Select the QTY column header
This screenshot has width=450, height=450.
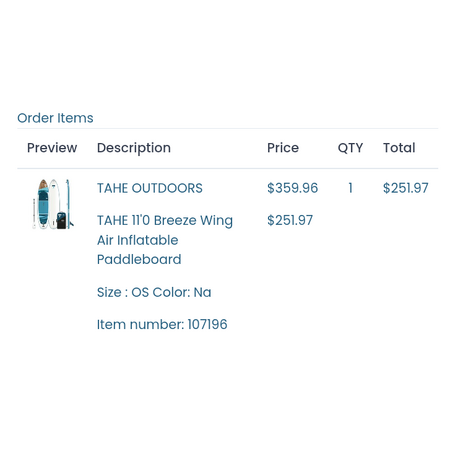350,148
